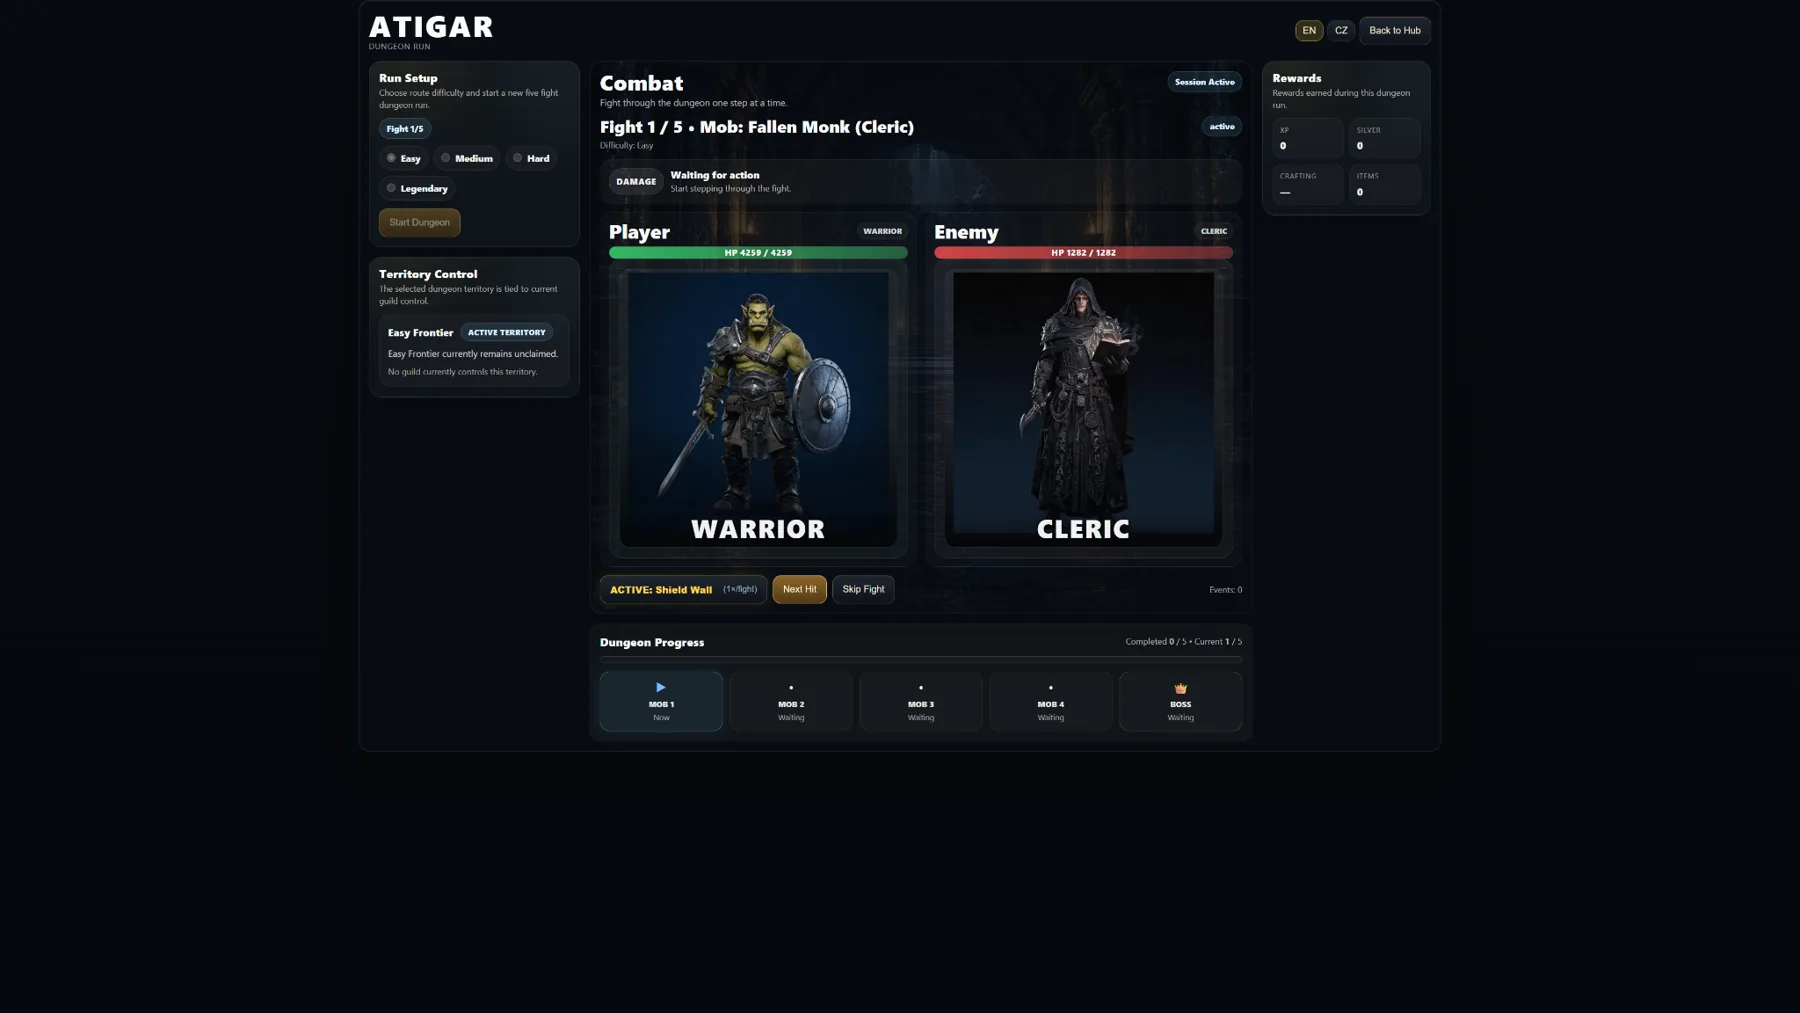1800x1013 pixels.
Task: Click the MOB 1 play arrow icon
Action: (x=661, y=687)
